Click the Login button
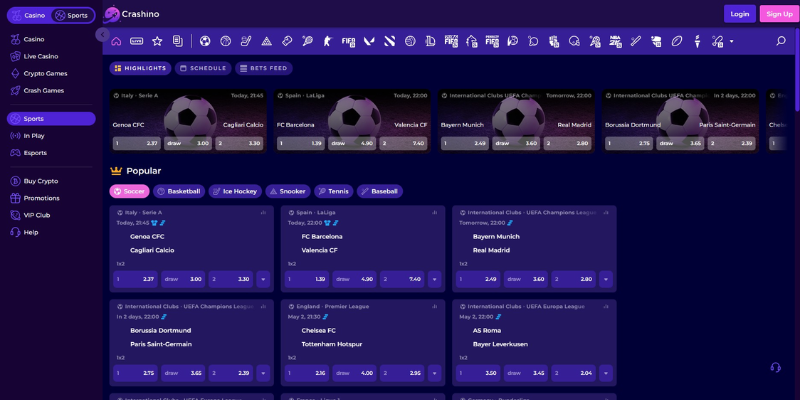This screenshot has width=800, height=400. (x=740, y=14)
